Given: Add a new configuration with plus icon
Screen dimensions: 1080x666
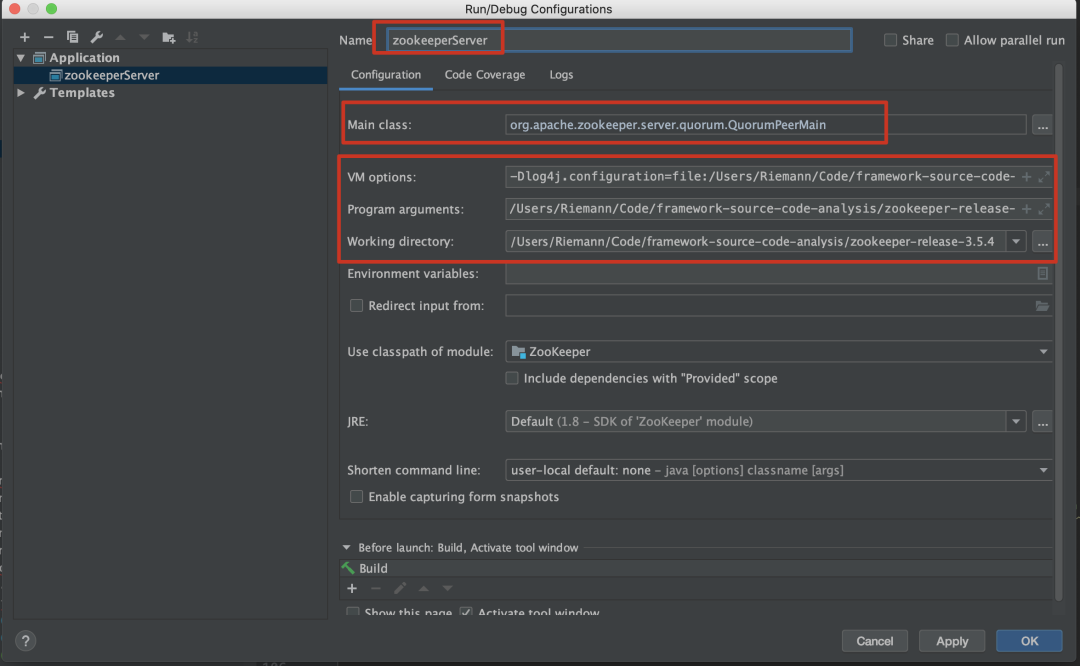Looking at the screenshot, I should tap(25, 37).
